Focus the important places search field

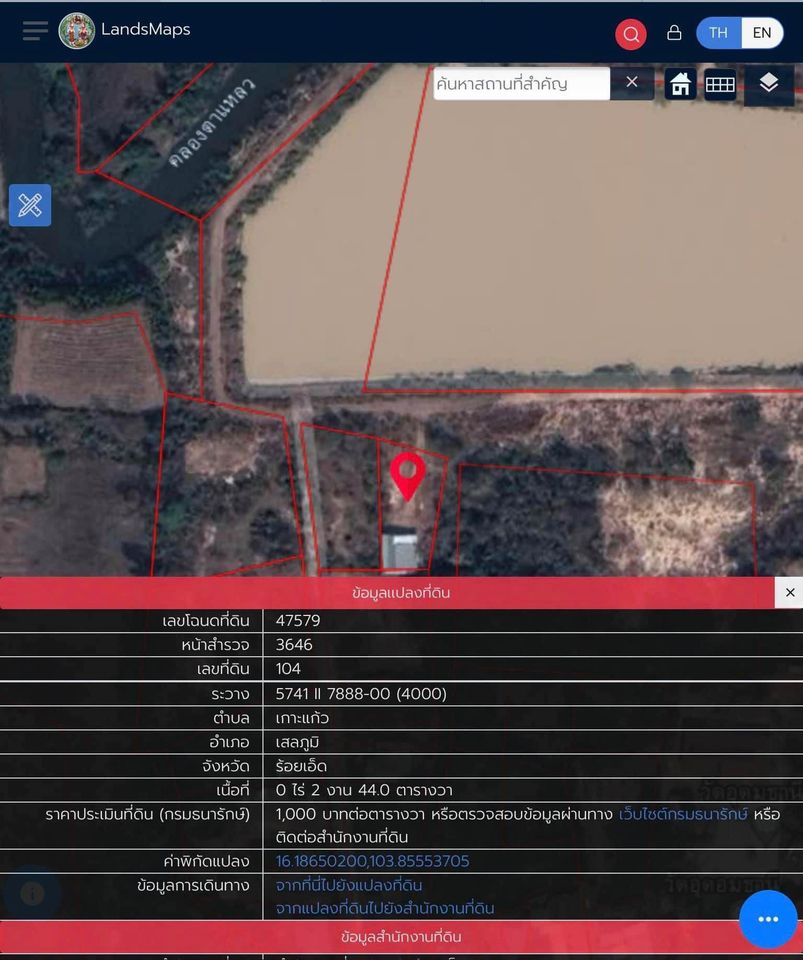[x=521, y=83]
